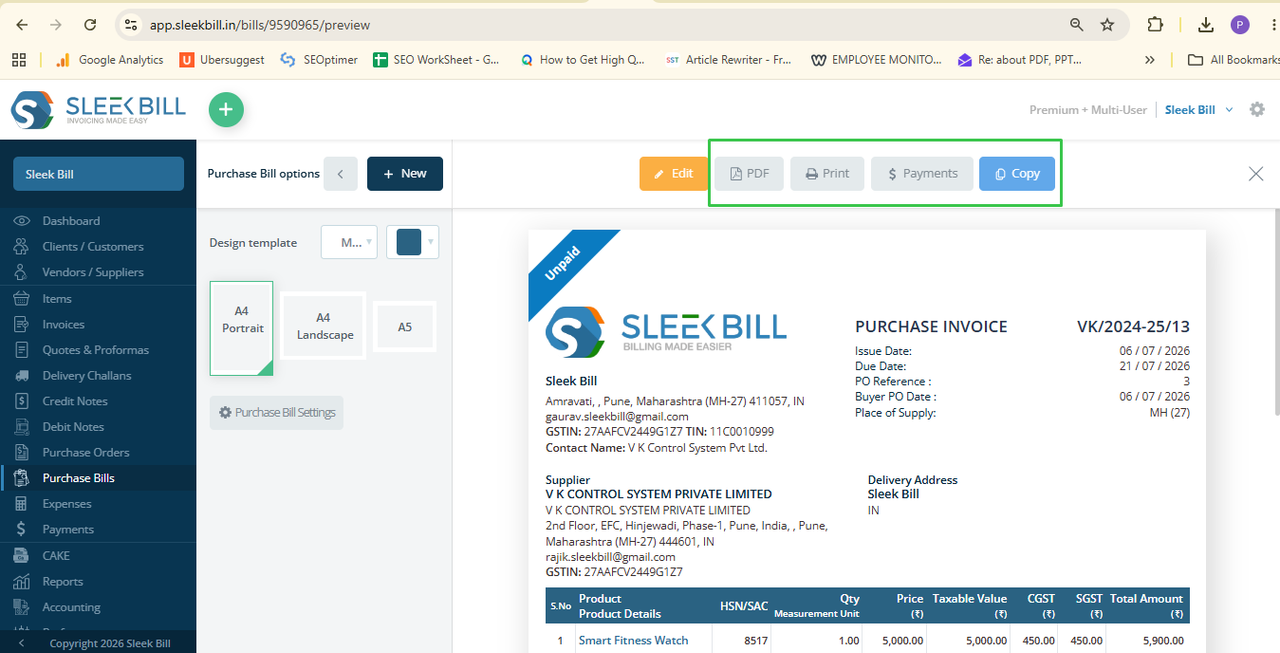Show more bookmarks with double chevron

point(1150,60)
